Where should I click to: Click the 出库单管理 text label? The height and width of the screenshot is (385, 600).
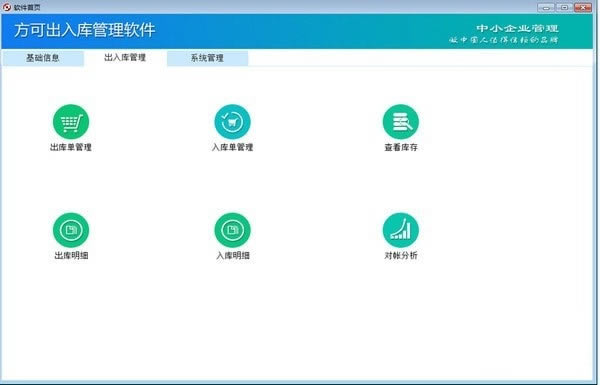(71, 147)
